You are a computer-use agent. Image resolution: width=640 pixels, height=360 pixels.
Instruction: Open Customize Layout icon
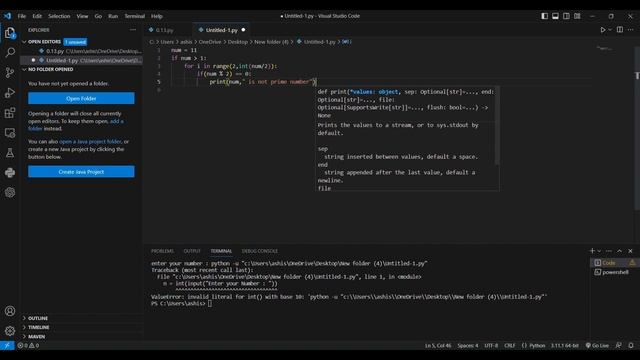[x=577, y=16]
